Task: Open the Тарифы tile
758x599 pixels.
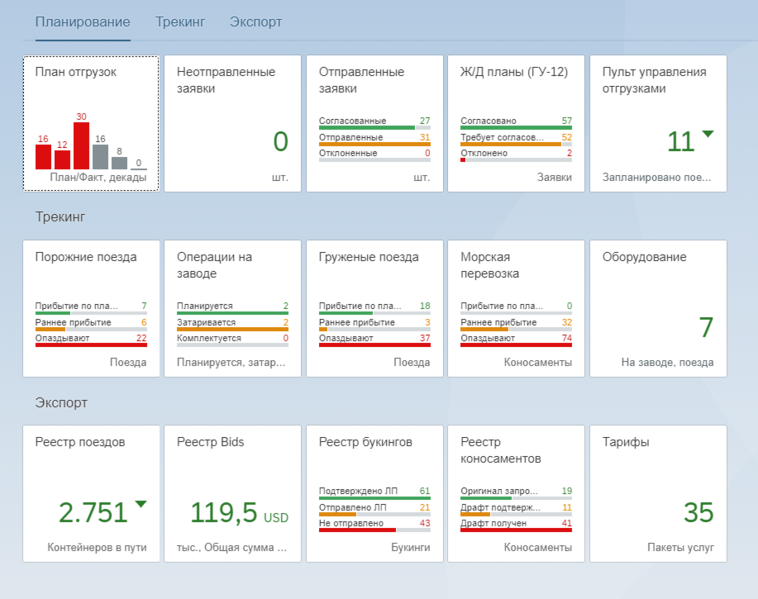Action: (x=658, y=494)
